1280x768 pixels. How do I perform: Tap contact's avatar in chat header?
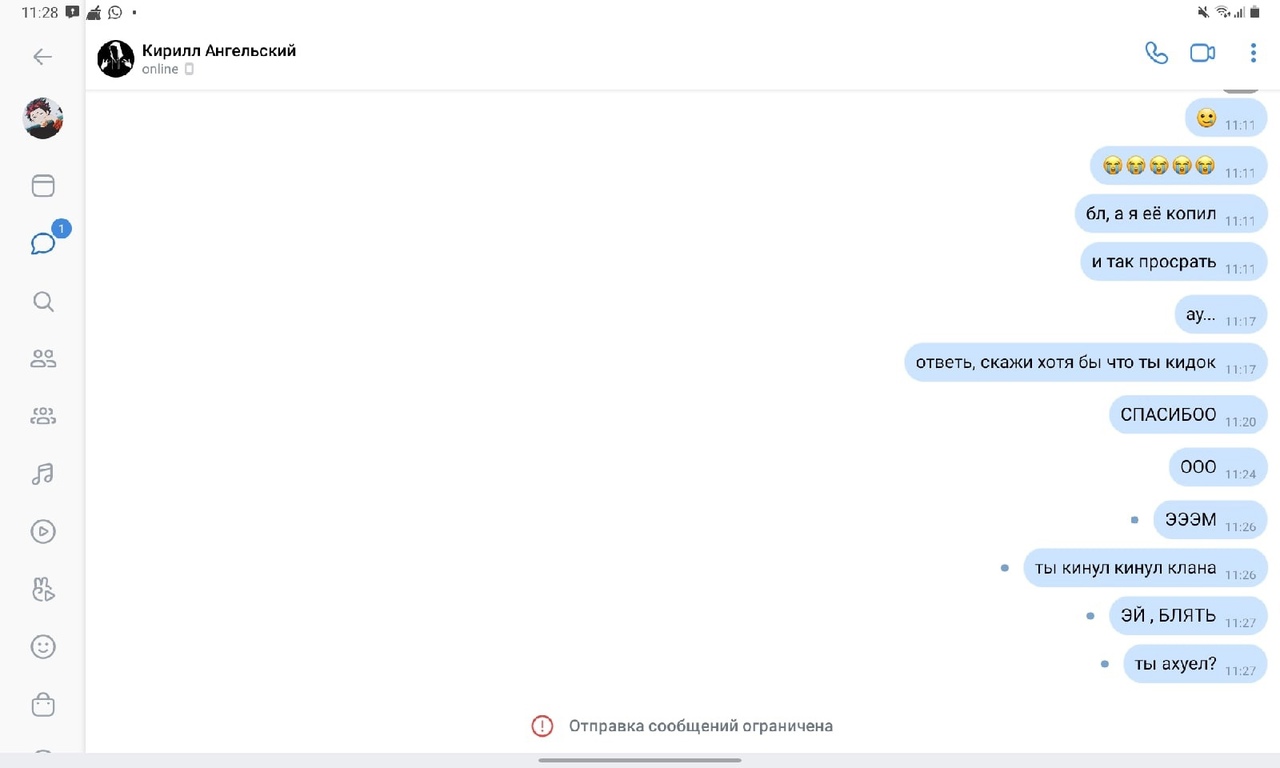pos(116,59)
